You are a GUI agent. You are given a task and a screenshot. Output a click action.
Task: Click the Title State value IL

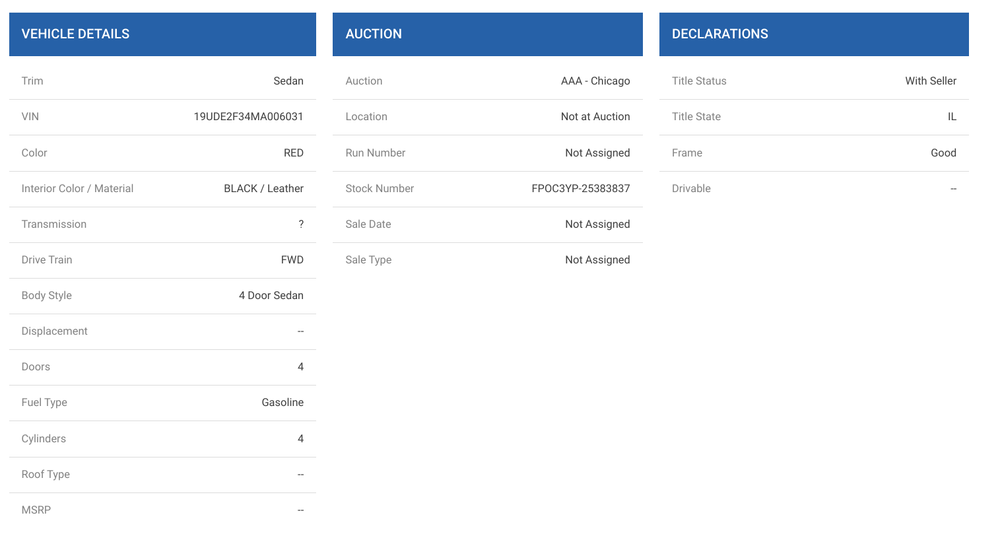(952, 117)
